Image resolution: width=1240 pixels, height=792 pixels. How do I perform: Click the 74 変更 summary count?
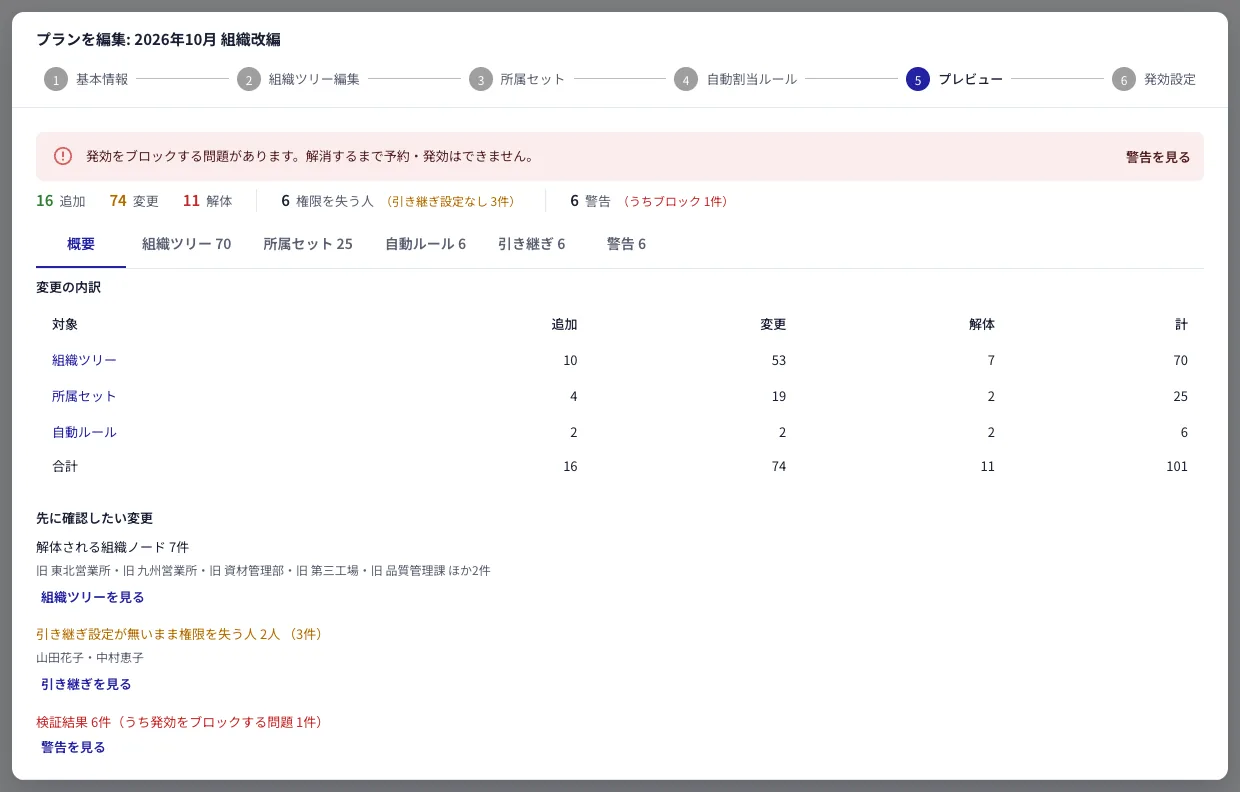[x=134, y=201]
